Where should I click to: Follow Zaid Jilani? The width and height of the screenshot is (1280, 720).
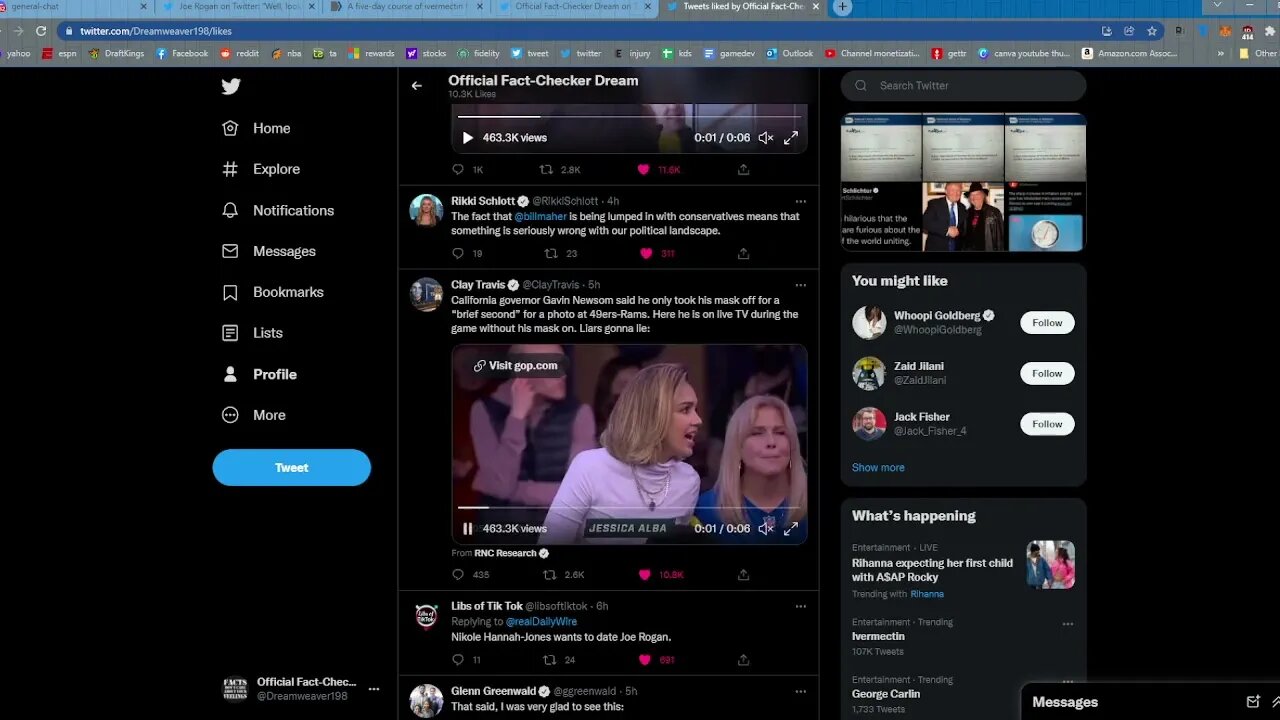[x=1047, y=373]
